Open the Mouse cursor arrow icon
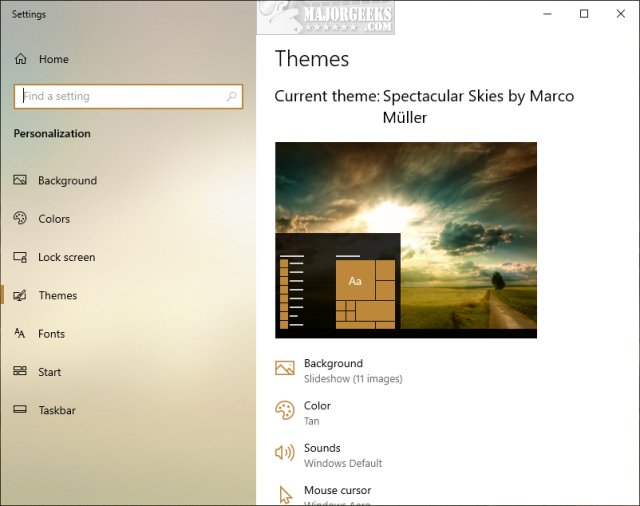 click(285, 494)
